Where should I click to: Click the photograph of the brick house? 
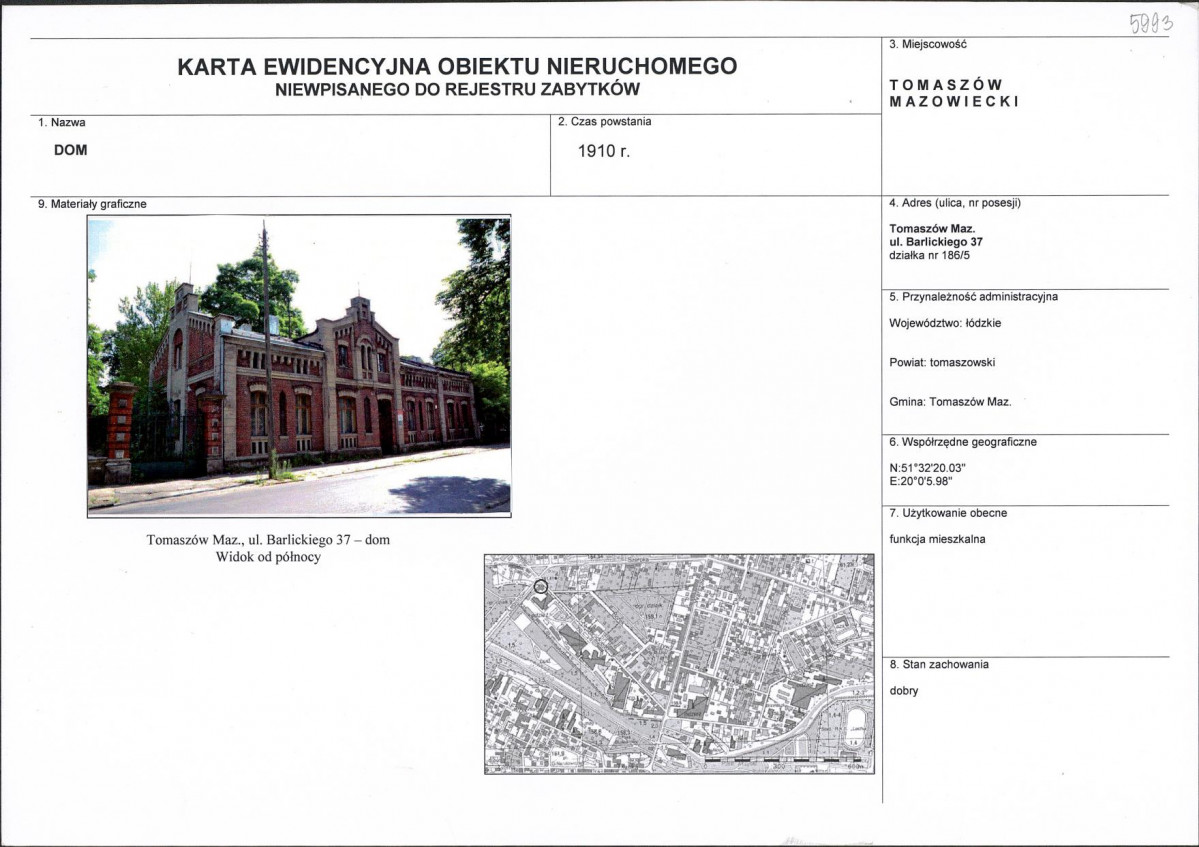tap(299, 366)
